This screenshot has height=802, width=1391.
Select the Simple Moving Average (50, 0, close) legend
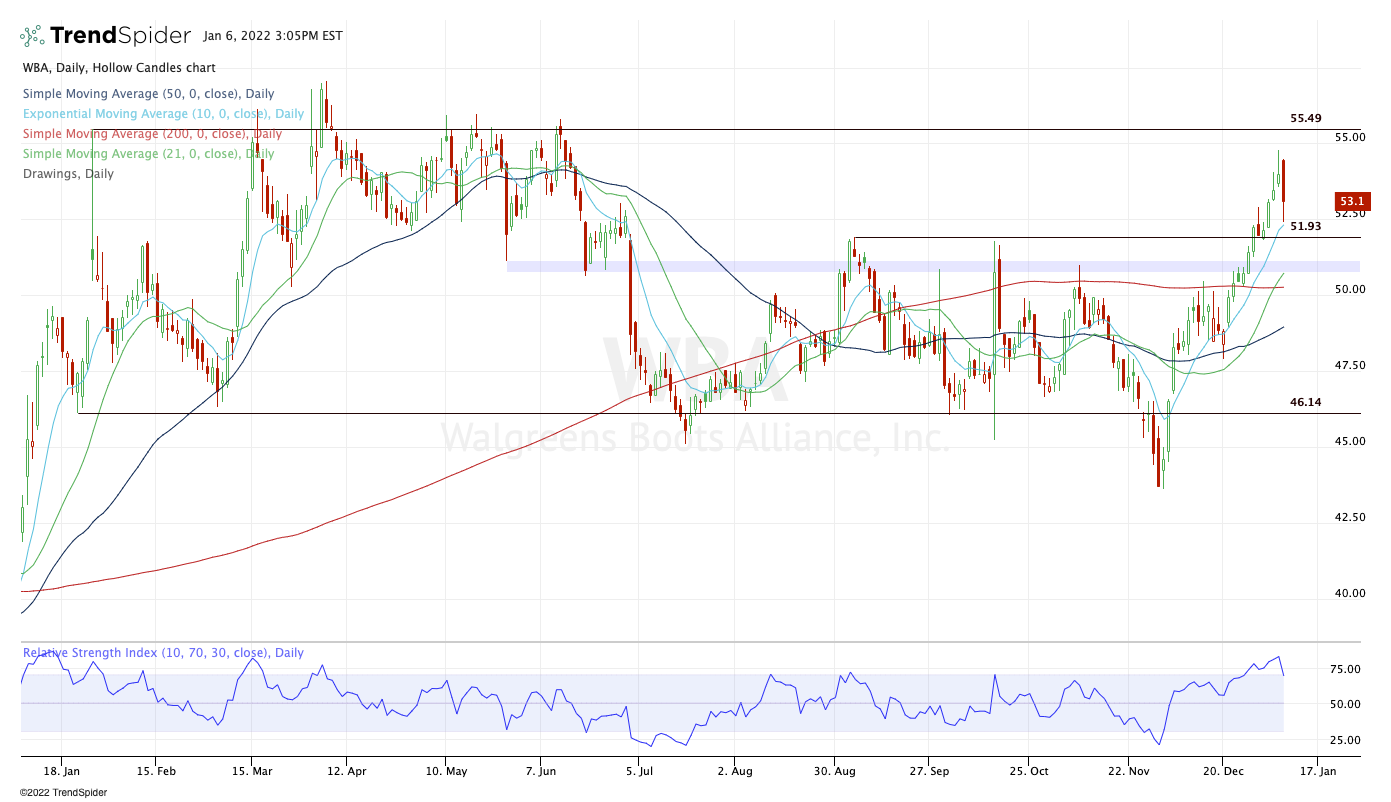coord(149,94)
